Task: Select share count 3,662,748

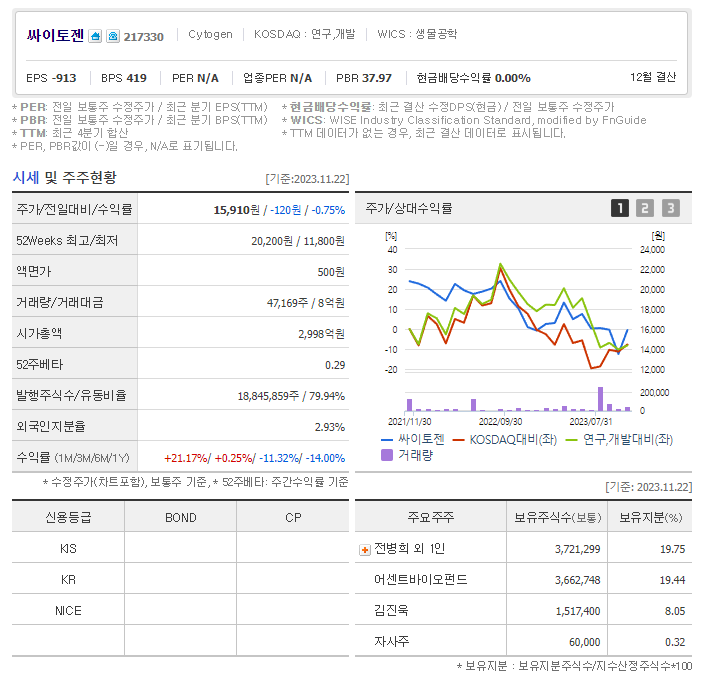Action: pyautogui.click(x=578, y=580)
